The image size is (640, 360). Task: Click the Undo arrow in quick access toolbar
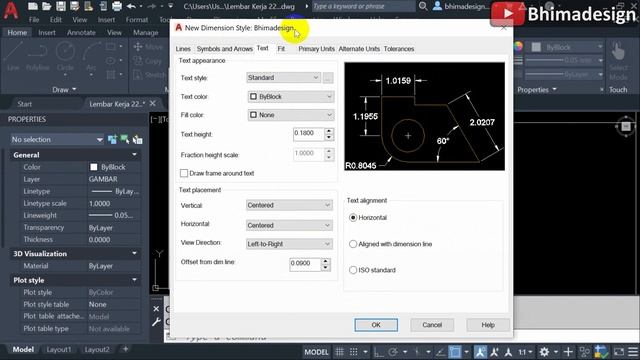pyautogui.click(x=131, y=6)
